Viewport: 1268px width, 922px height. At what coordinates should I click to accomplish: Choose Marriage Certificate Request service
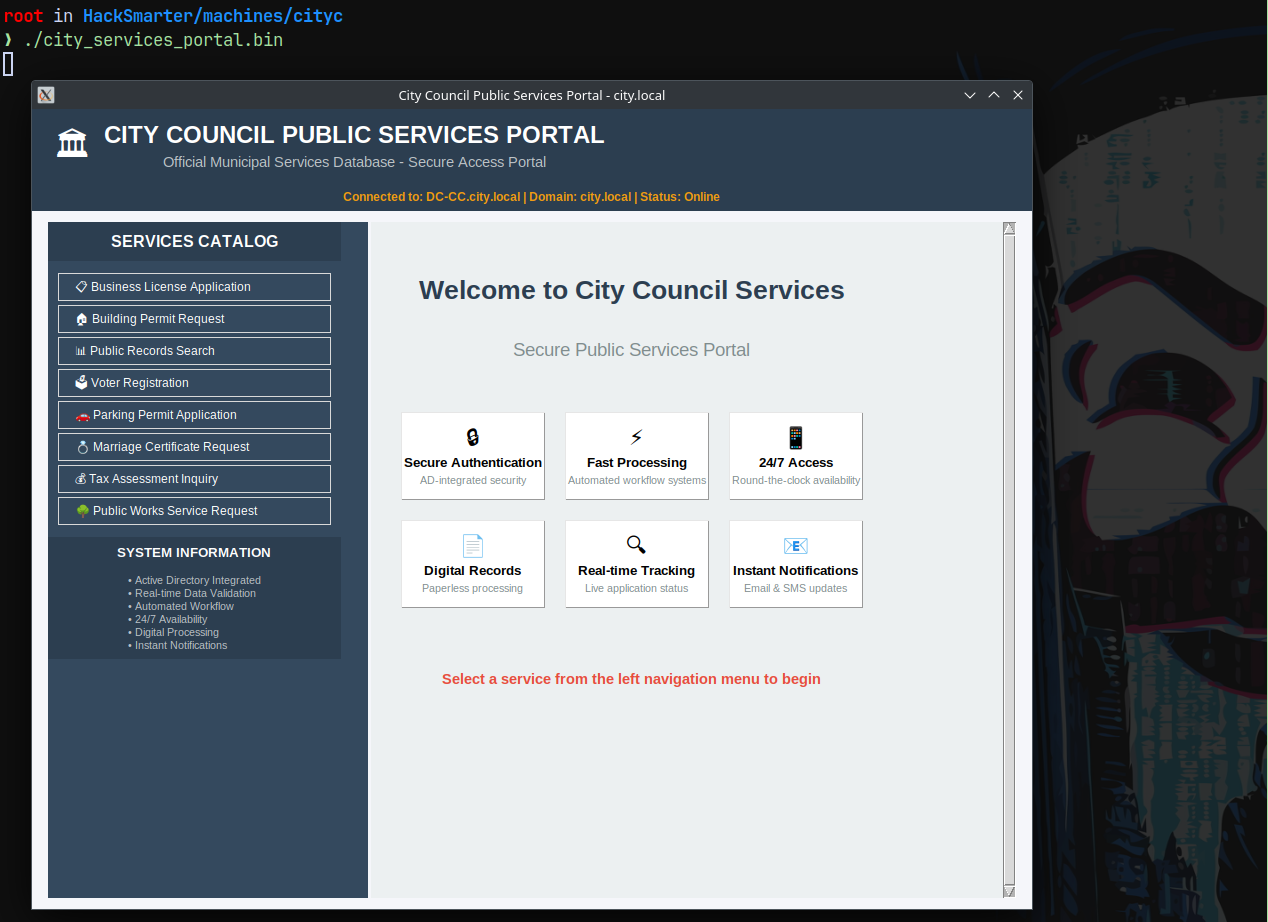tap(194, 447)
